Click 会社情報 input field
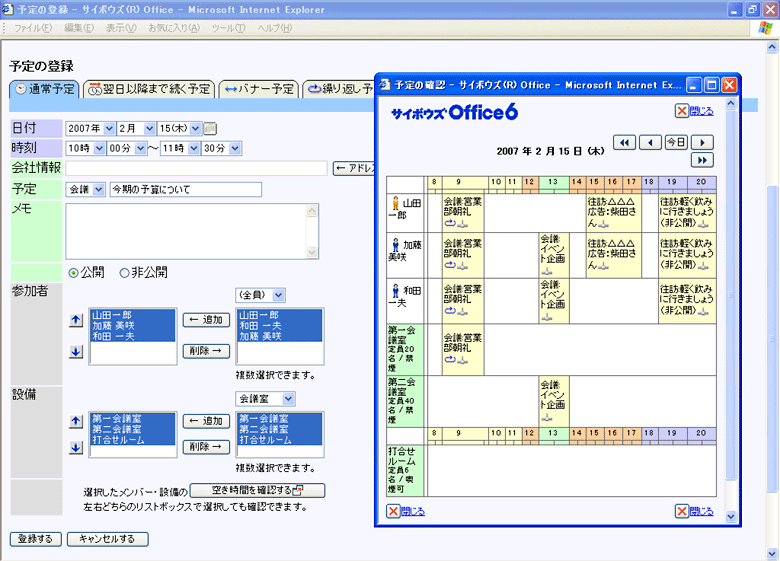780x561 pixels. [196, 168]
